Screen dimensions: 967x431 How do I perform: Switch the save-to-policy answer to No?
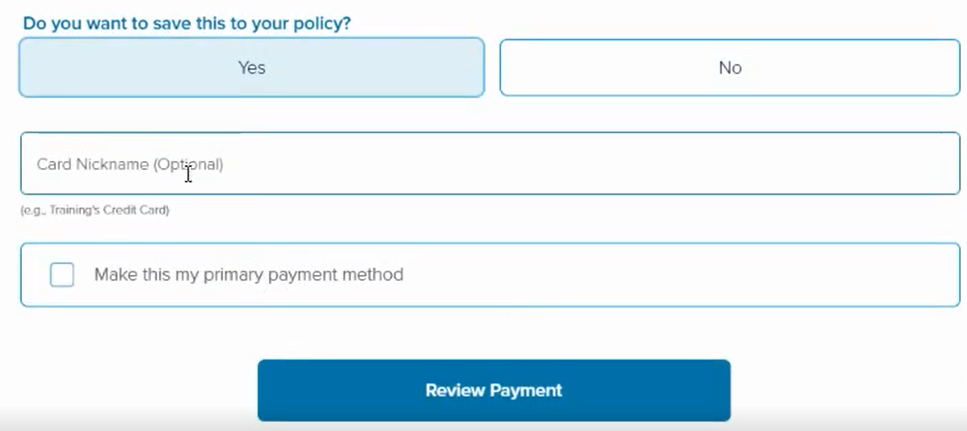pos(730,67)
